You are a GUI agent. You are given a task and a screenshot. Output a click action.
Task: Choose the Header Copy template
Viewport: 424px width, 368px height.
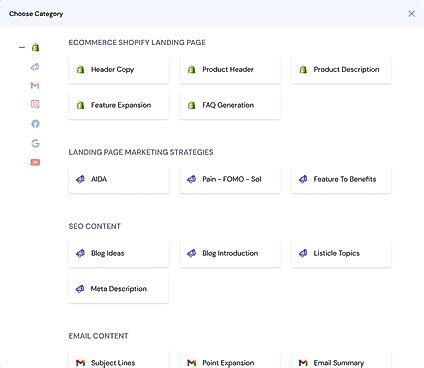point(119,69)
